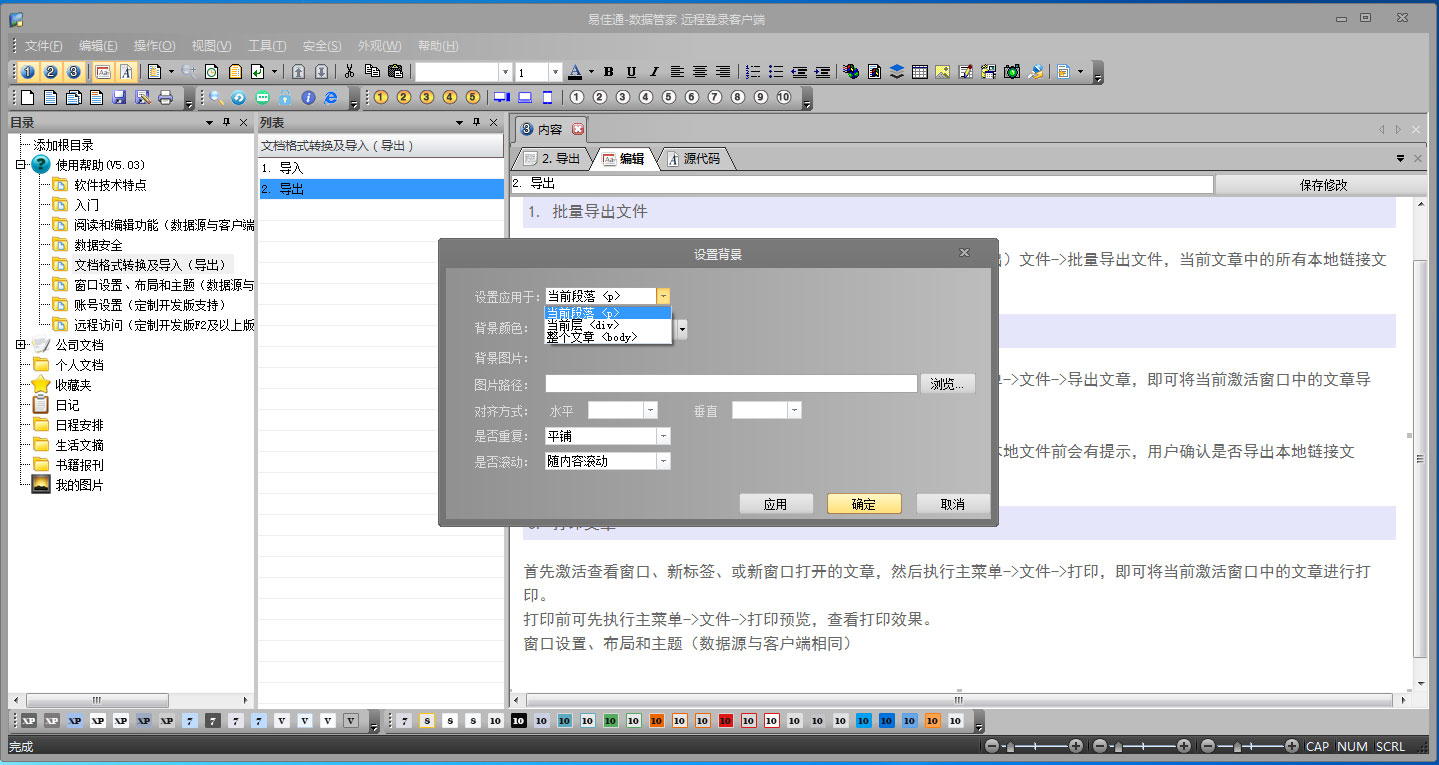Collapse the 使用帮助(V5.03) tree node
Image resolution: width=1439 pixels, height=765 pixels.
pos(21,165)
